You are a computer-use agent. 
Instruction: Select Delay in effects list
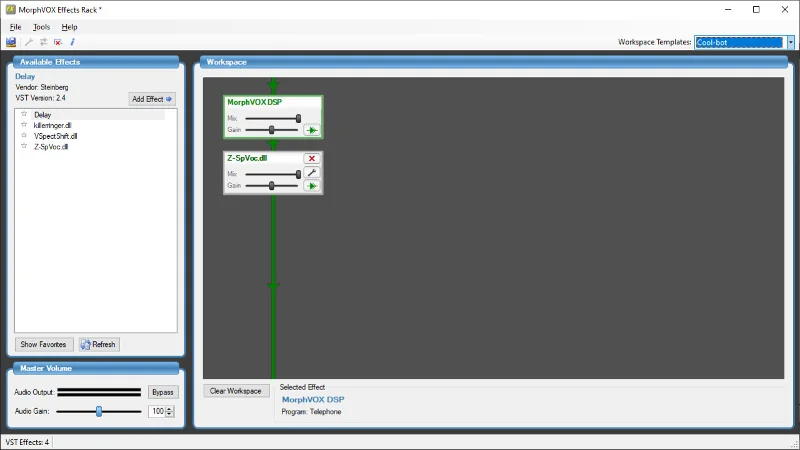(42, 115)
